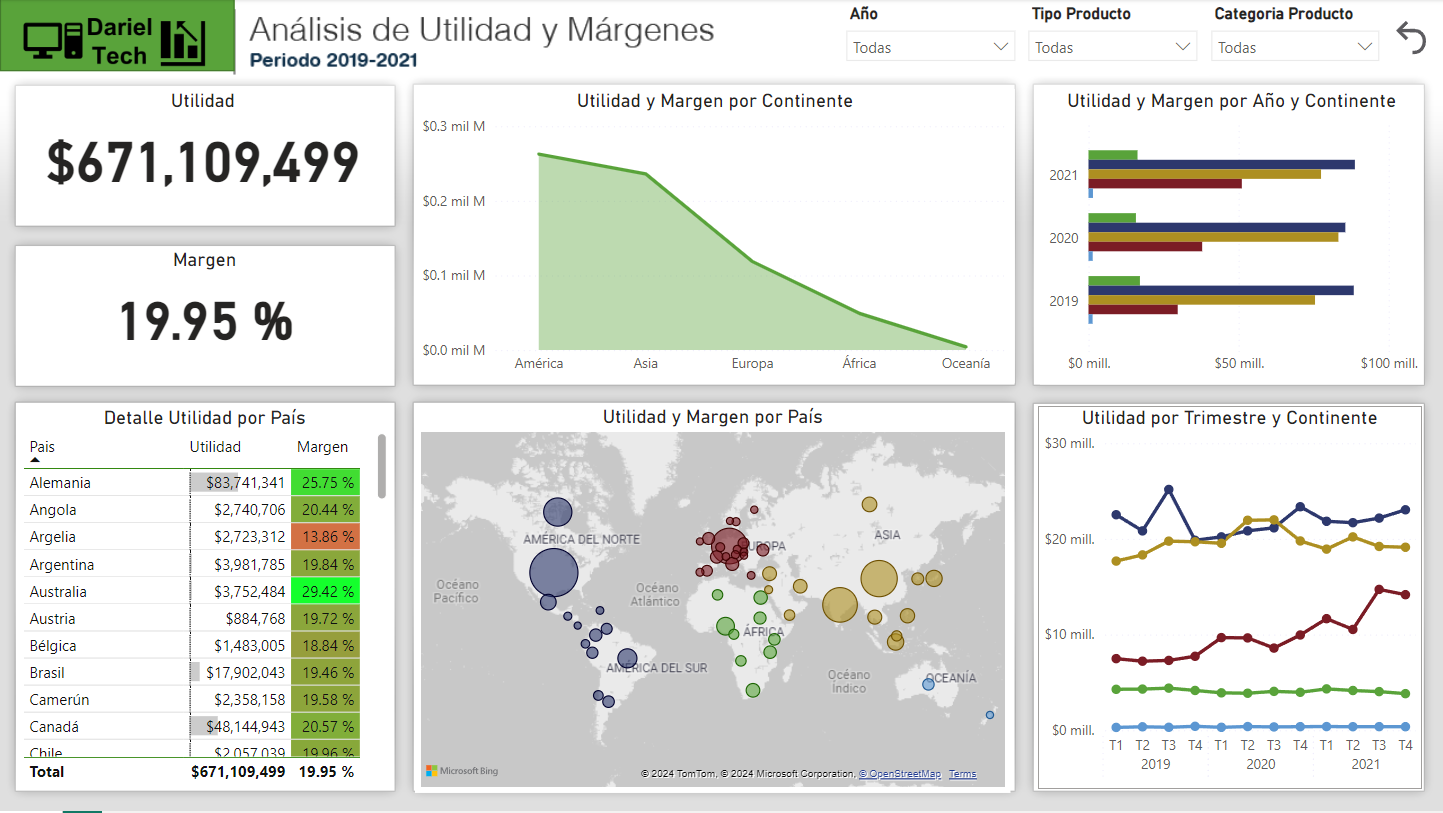Click the table's vertical scrollbar
Image resolution: width=1443 pixels, height=813 pixels.
(x=381, y=466)
